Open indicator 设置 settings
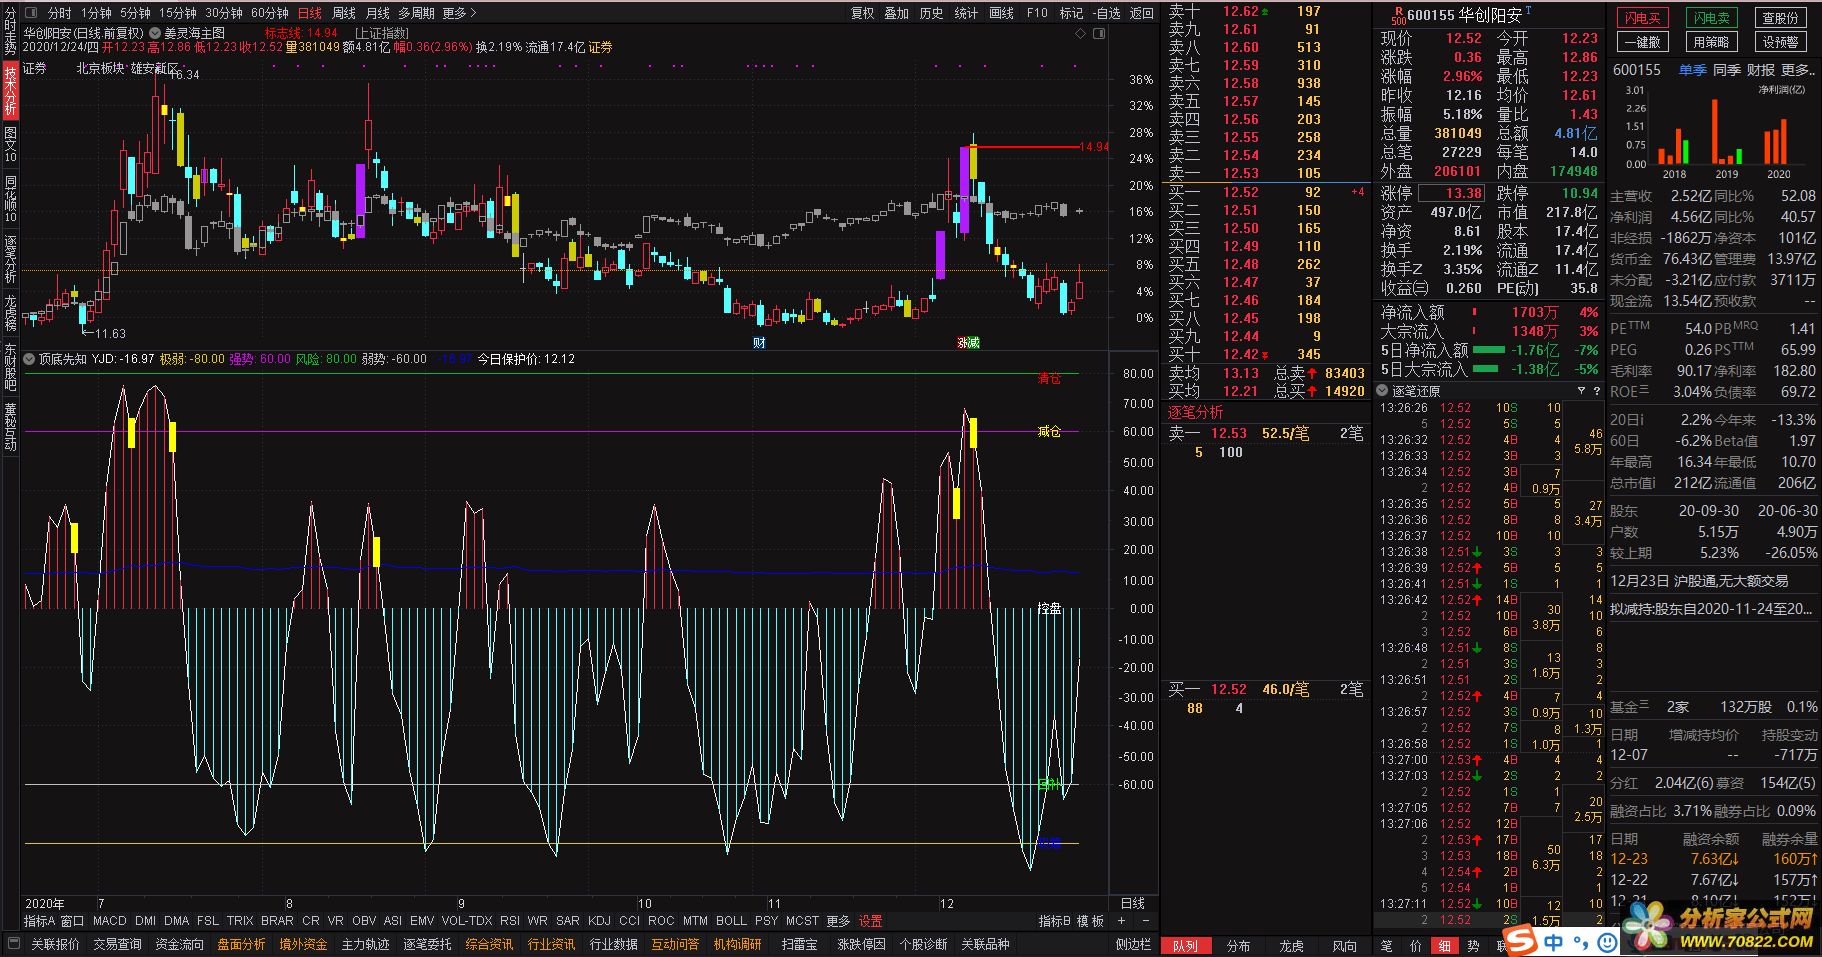This screenshot has height=957, width=1822. [871, 921]
